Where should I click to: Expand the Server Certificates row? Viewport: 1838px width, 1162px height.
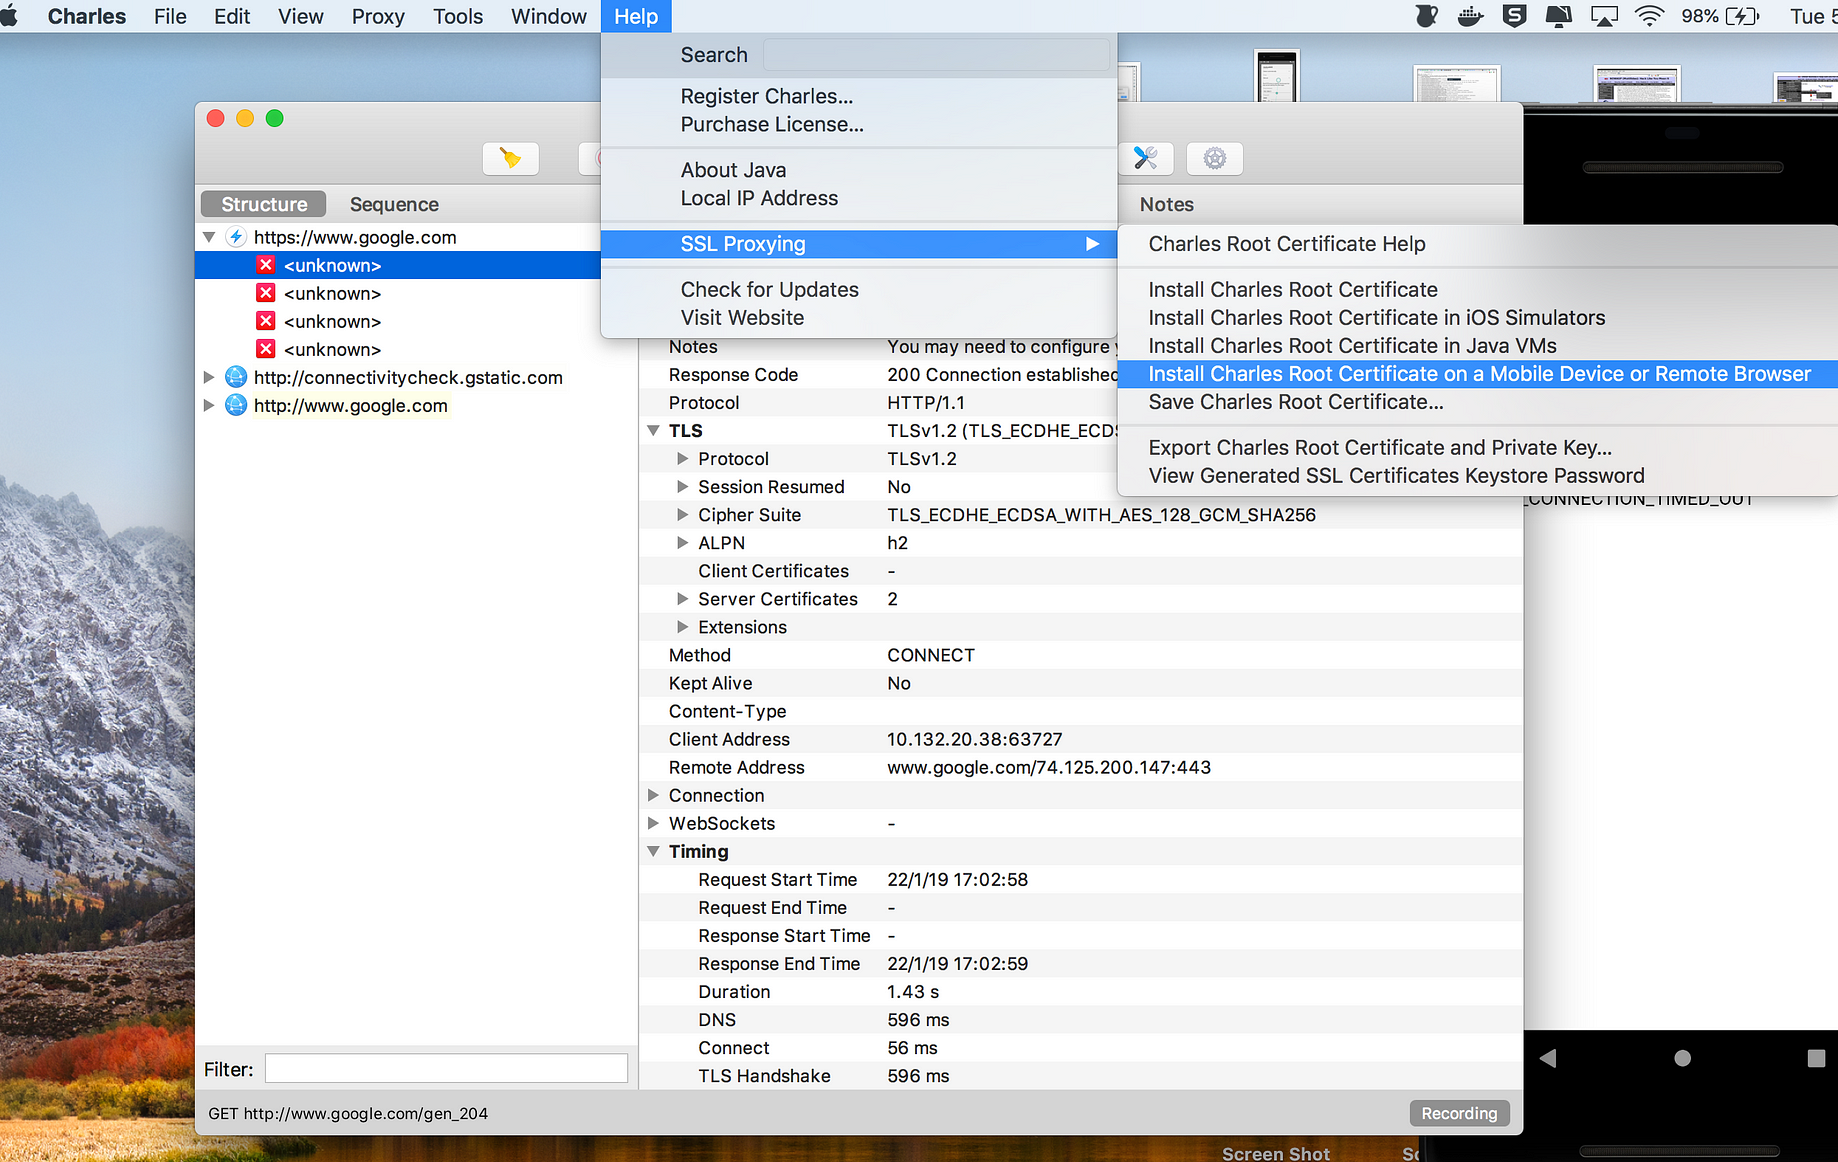click(x=682, y=599)
